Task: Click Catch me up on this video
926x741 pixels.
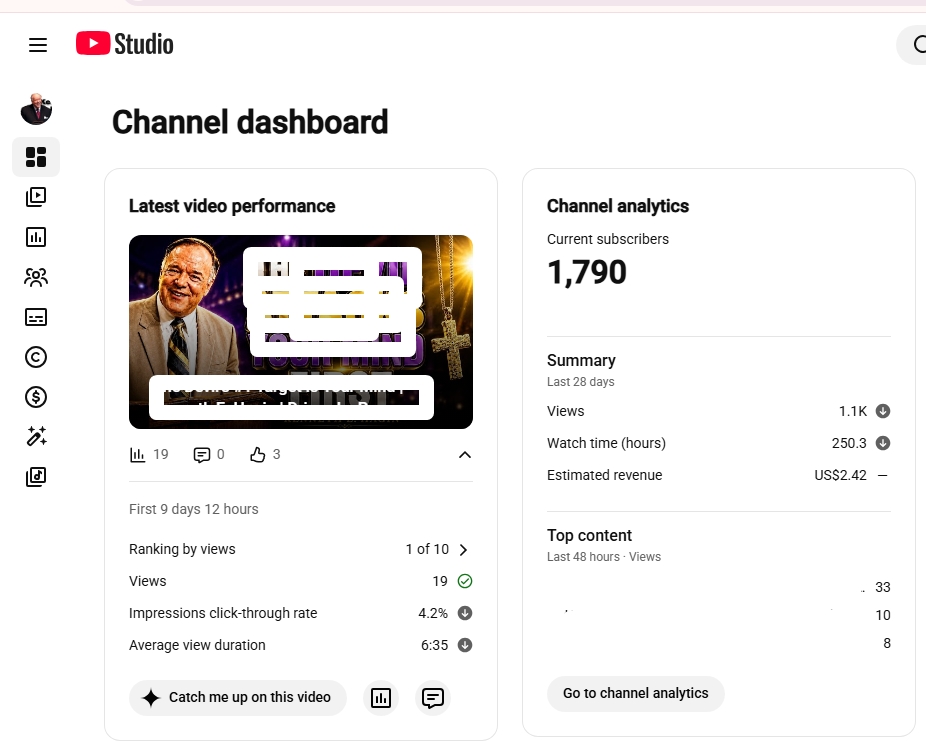Action: pyautogui.click(x=238, y=698)
